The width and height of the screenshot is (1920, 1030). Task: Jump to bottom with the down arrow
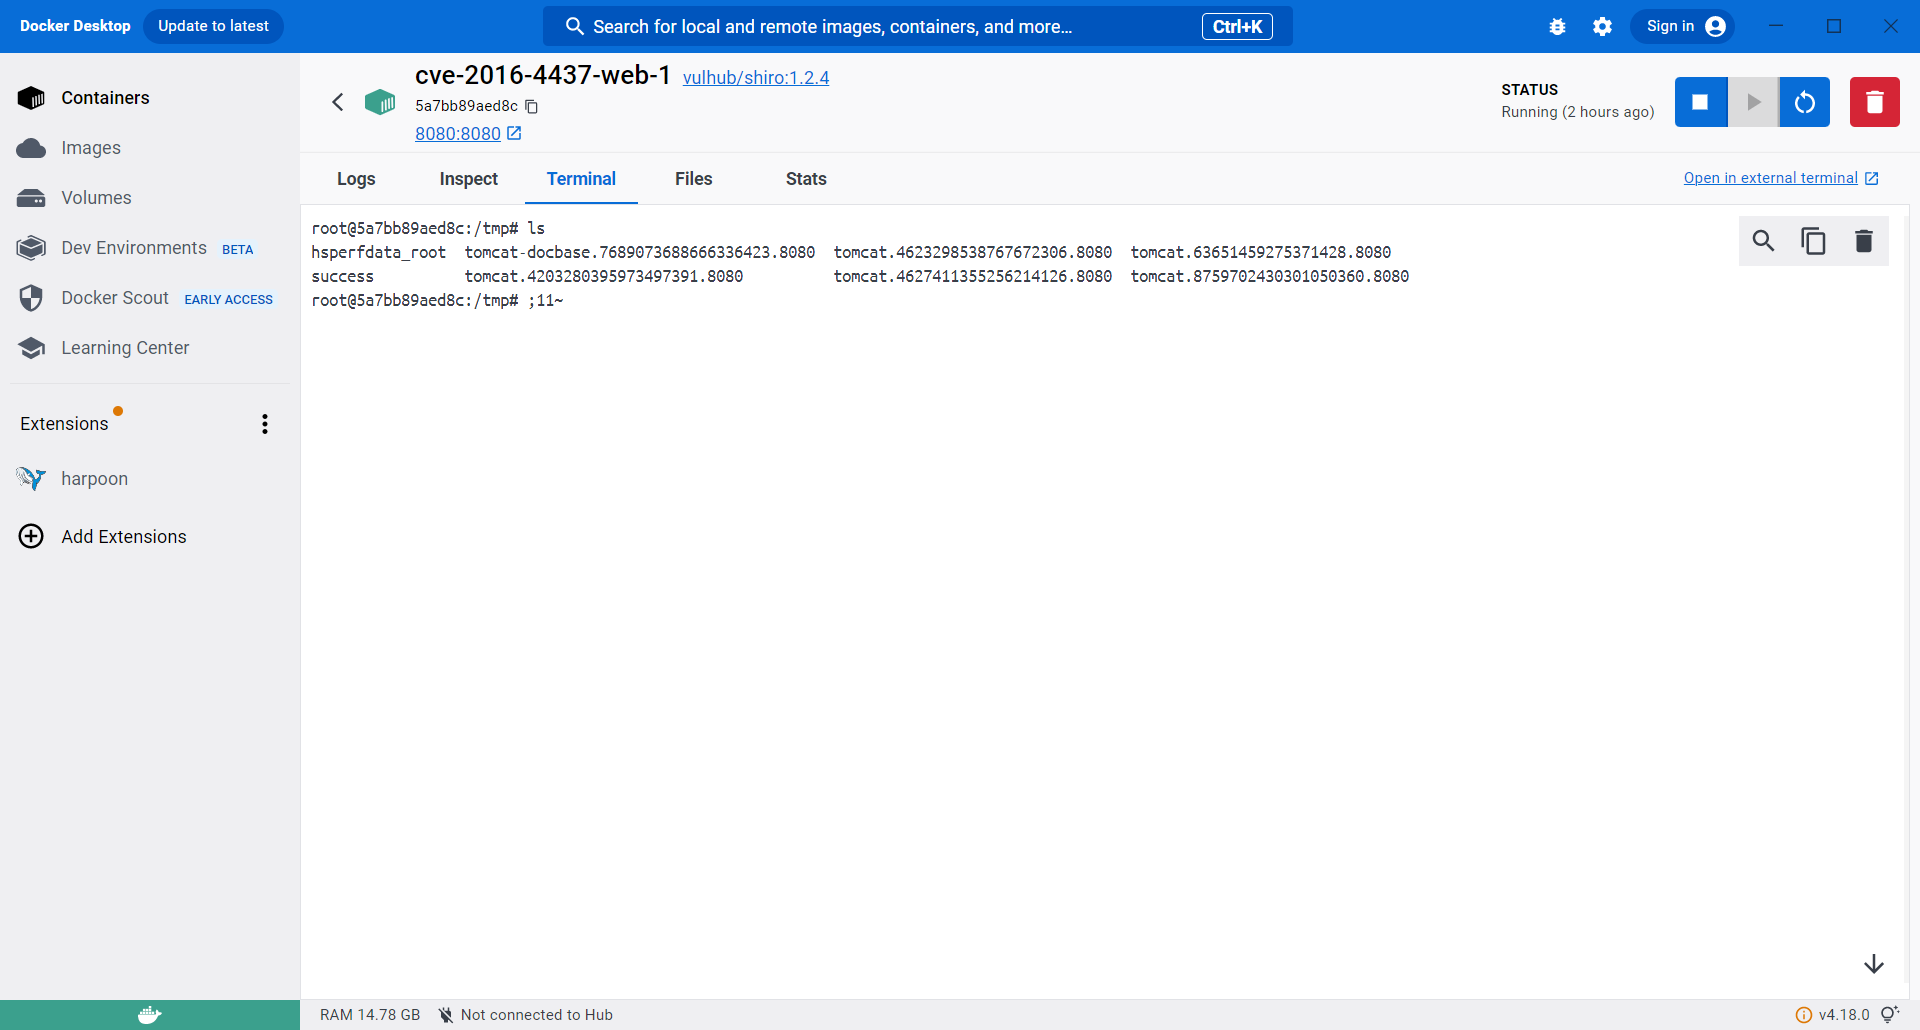(1874, 963)
